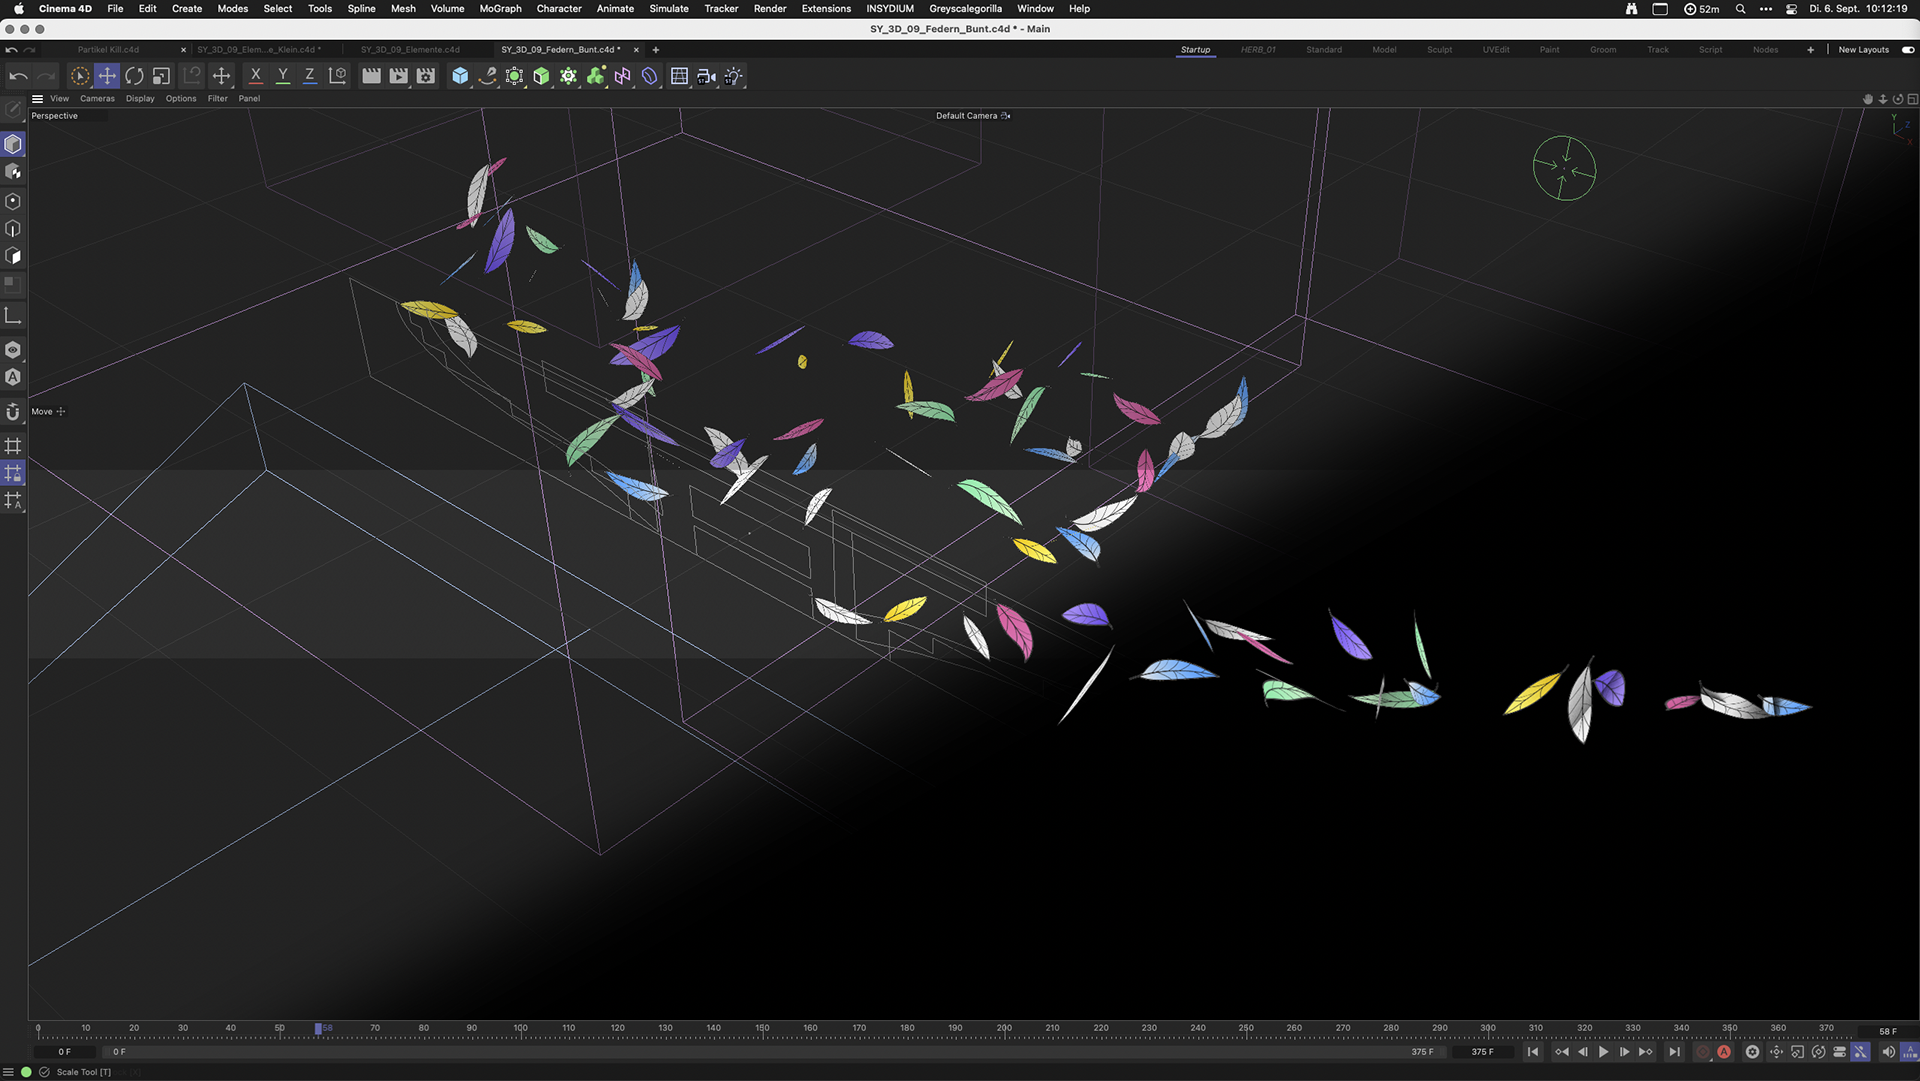Click the Render View clapperboard icon
The height and width of the screenshot is (1081, 1920).
[371, 76]
